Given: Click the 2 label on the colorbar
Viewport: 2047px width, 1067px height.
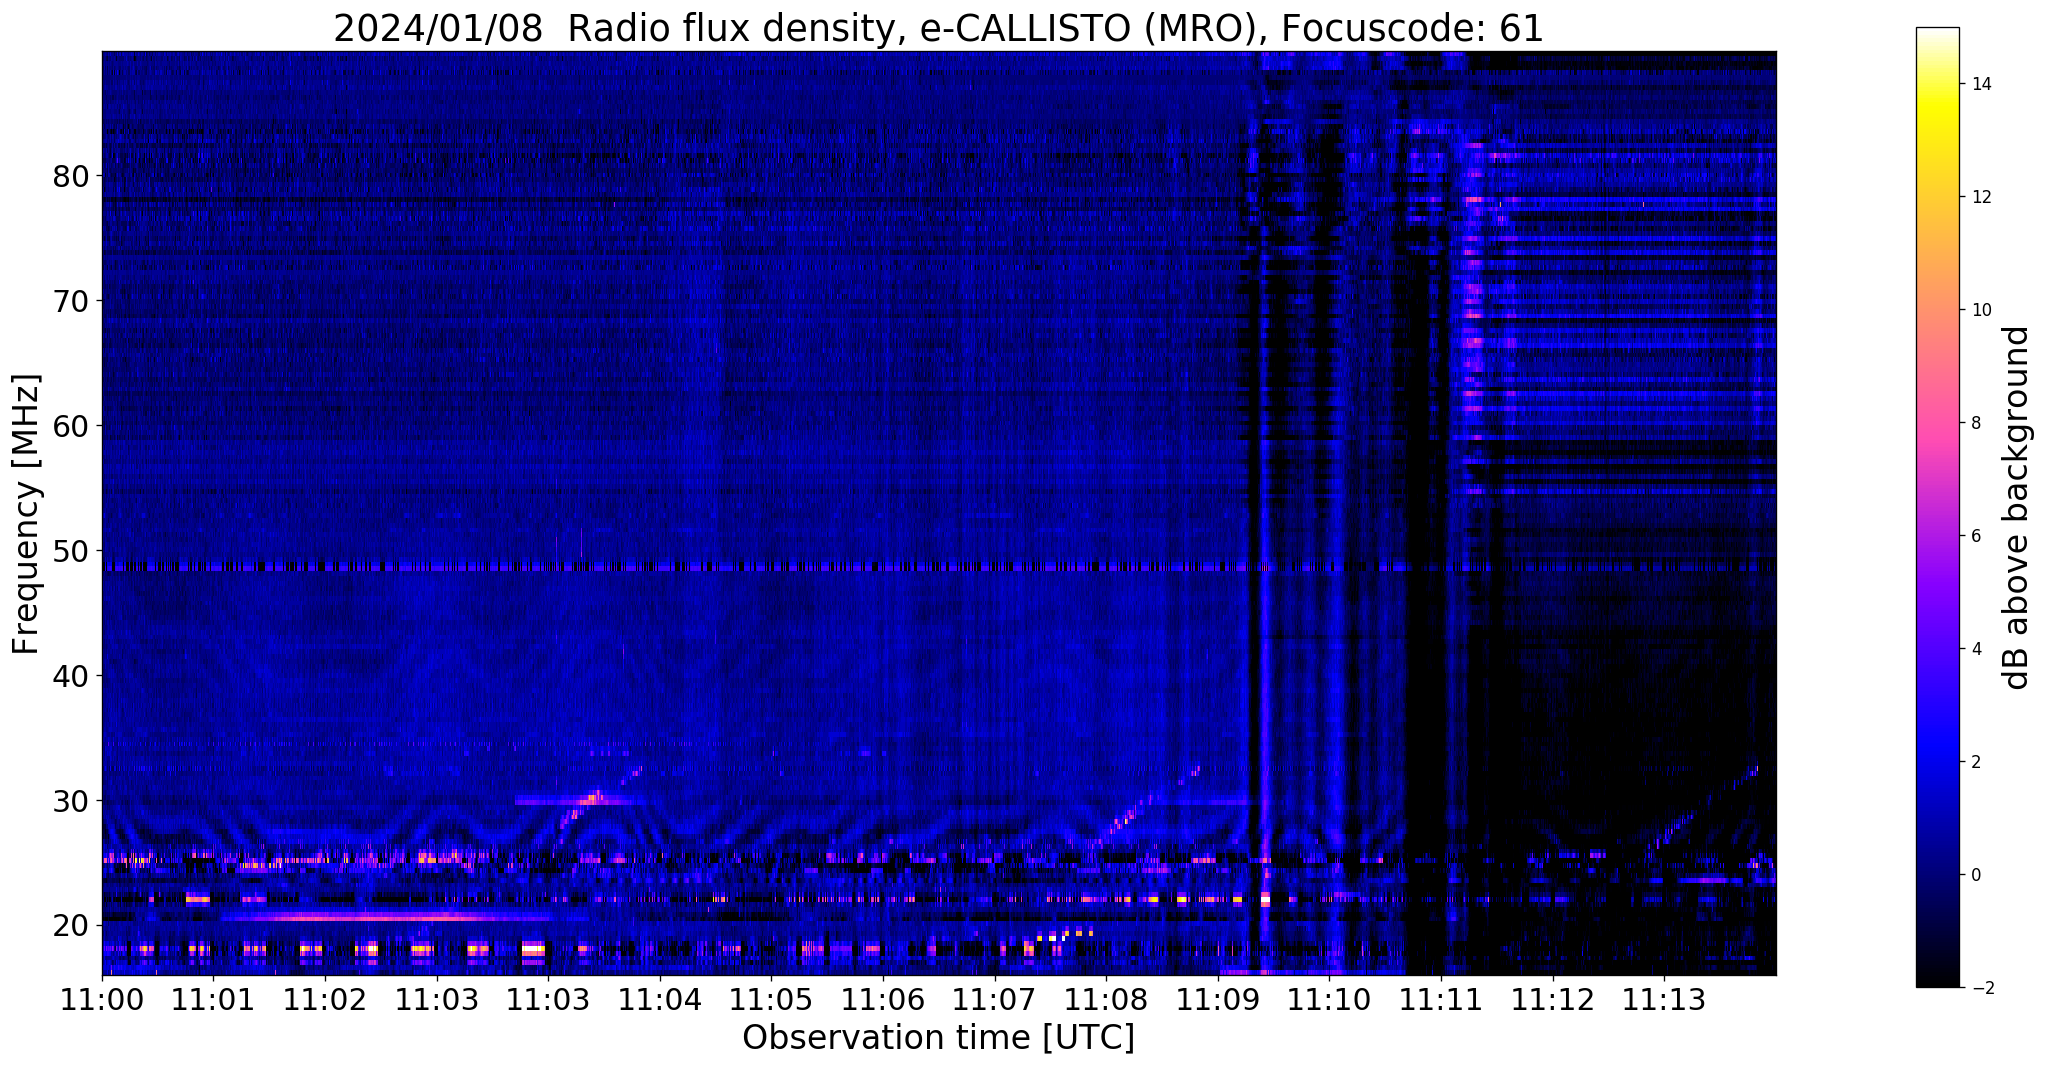Looking at the screenshot, I should click(1976, 762).
